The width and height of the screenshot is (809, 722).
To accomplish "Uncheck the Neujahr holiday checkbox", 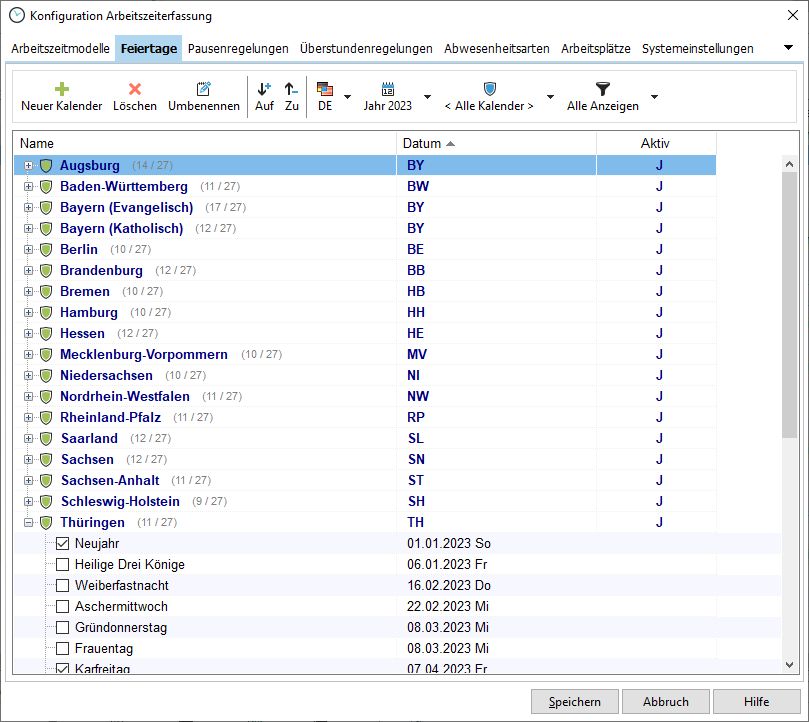I will [63, 544].
